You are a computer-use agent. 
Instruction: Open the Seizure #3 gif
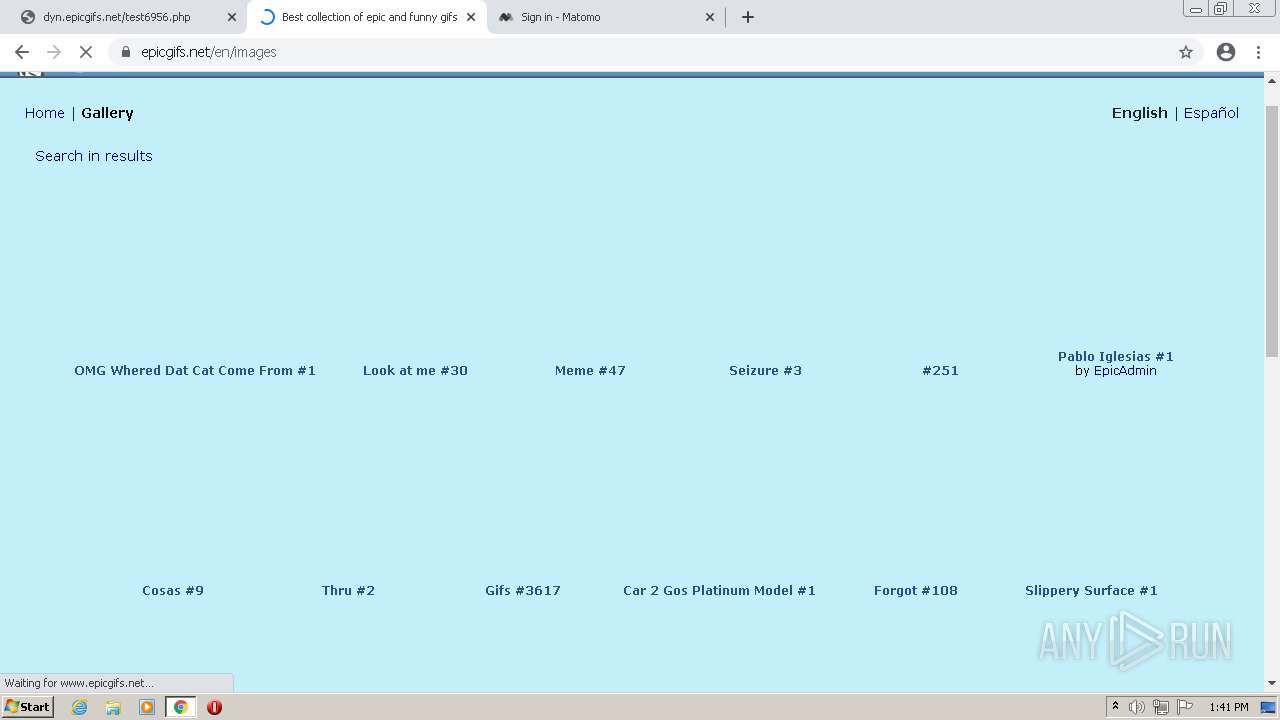click(765, 370)
